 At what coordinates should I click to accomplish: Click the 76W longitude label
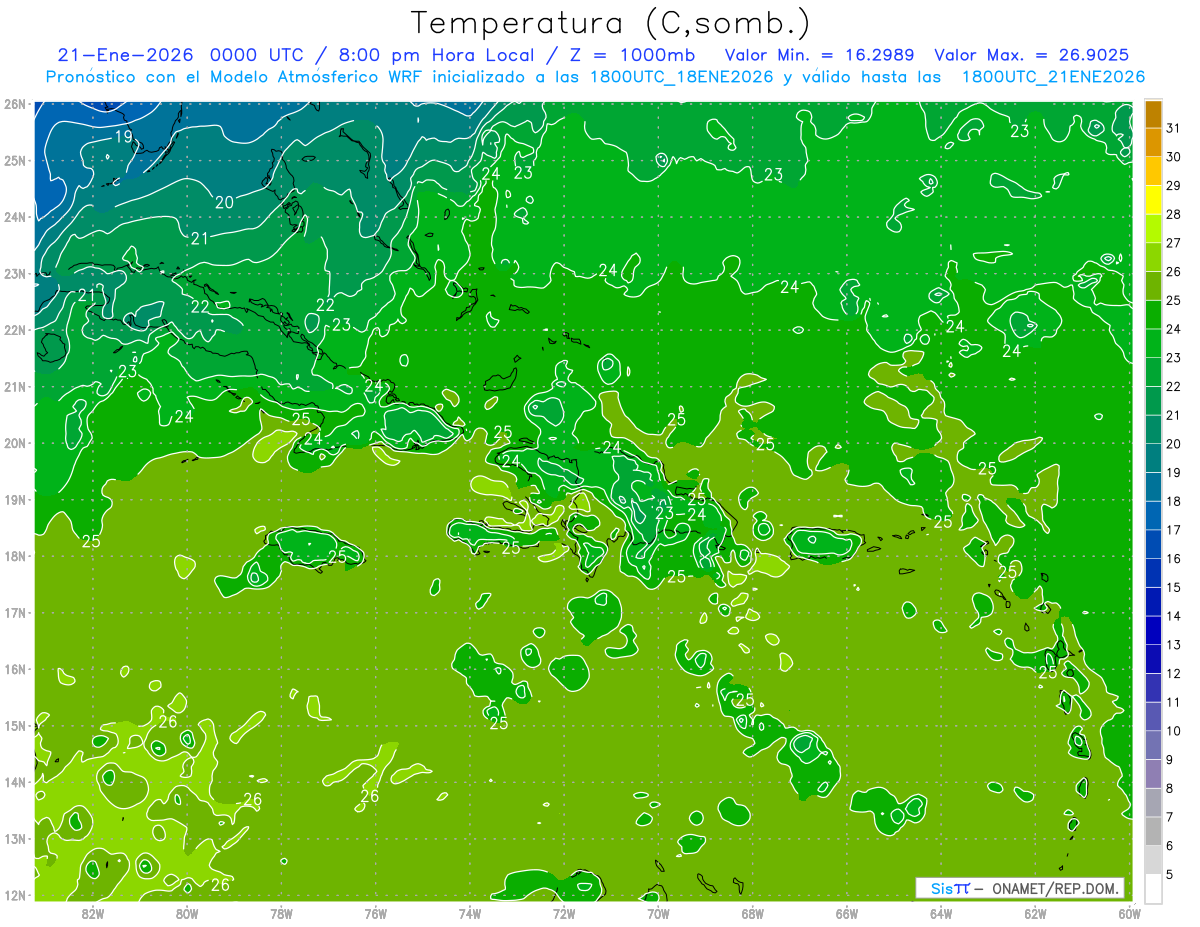pos(375,912)
